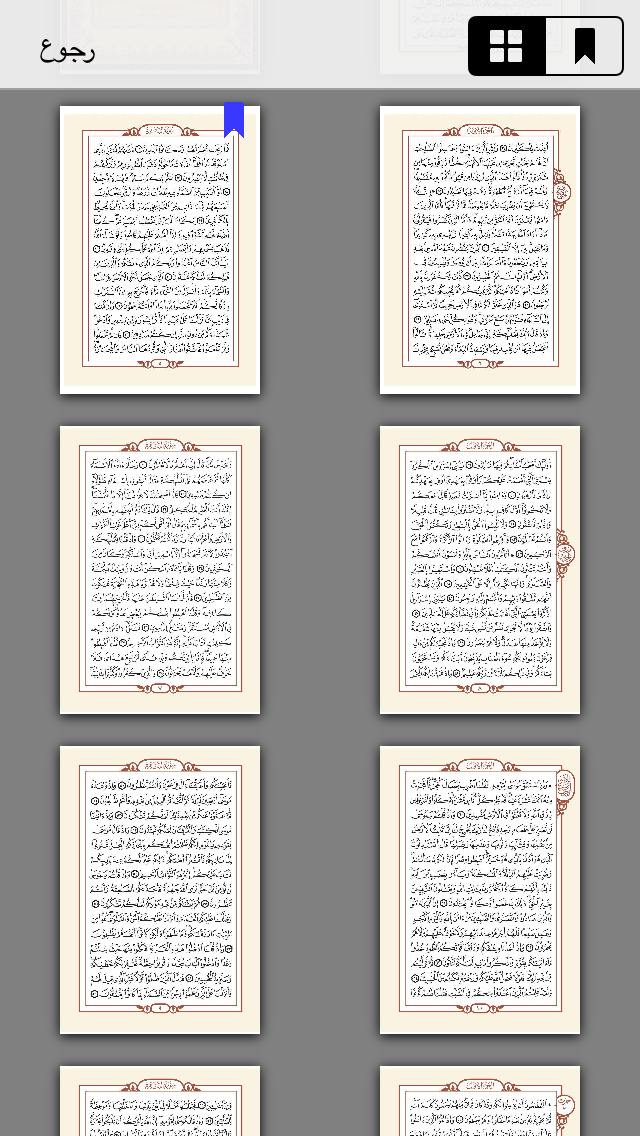640x1136 pixels.
Task: Tap the رجوع back button
Action: point(67,49)
